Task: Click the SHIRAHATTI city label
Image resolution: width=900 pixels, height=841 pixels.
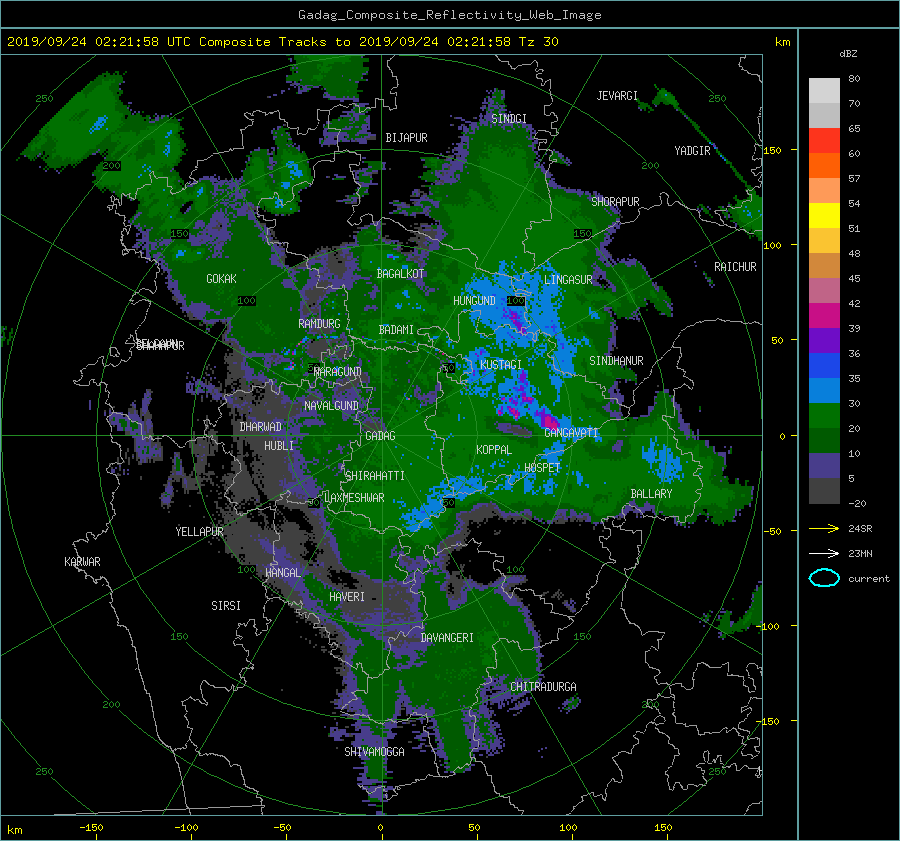Action: pyautogui.click(x=375, y=476)
